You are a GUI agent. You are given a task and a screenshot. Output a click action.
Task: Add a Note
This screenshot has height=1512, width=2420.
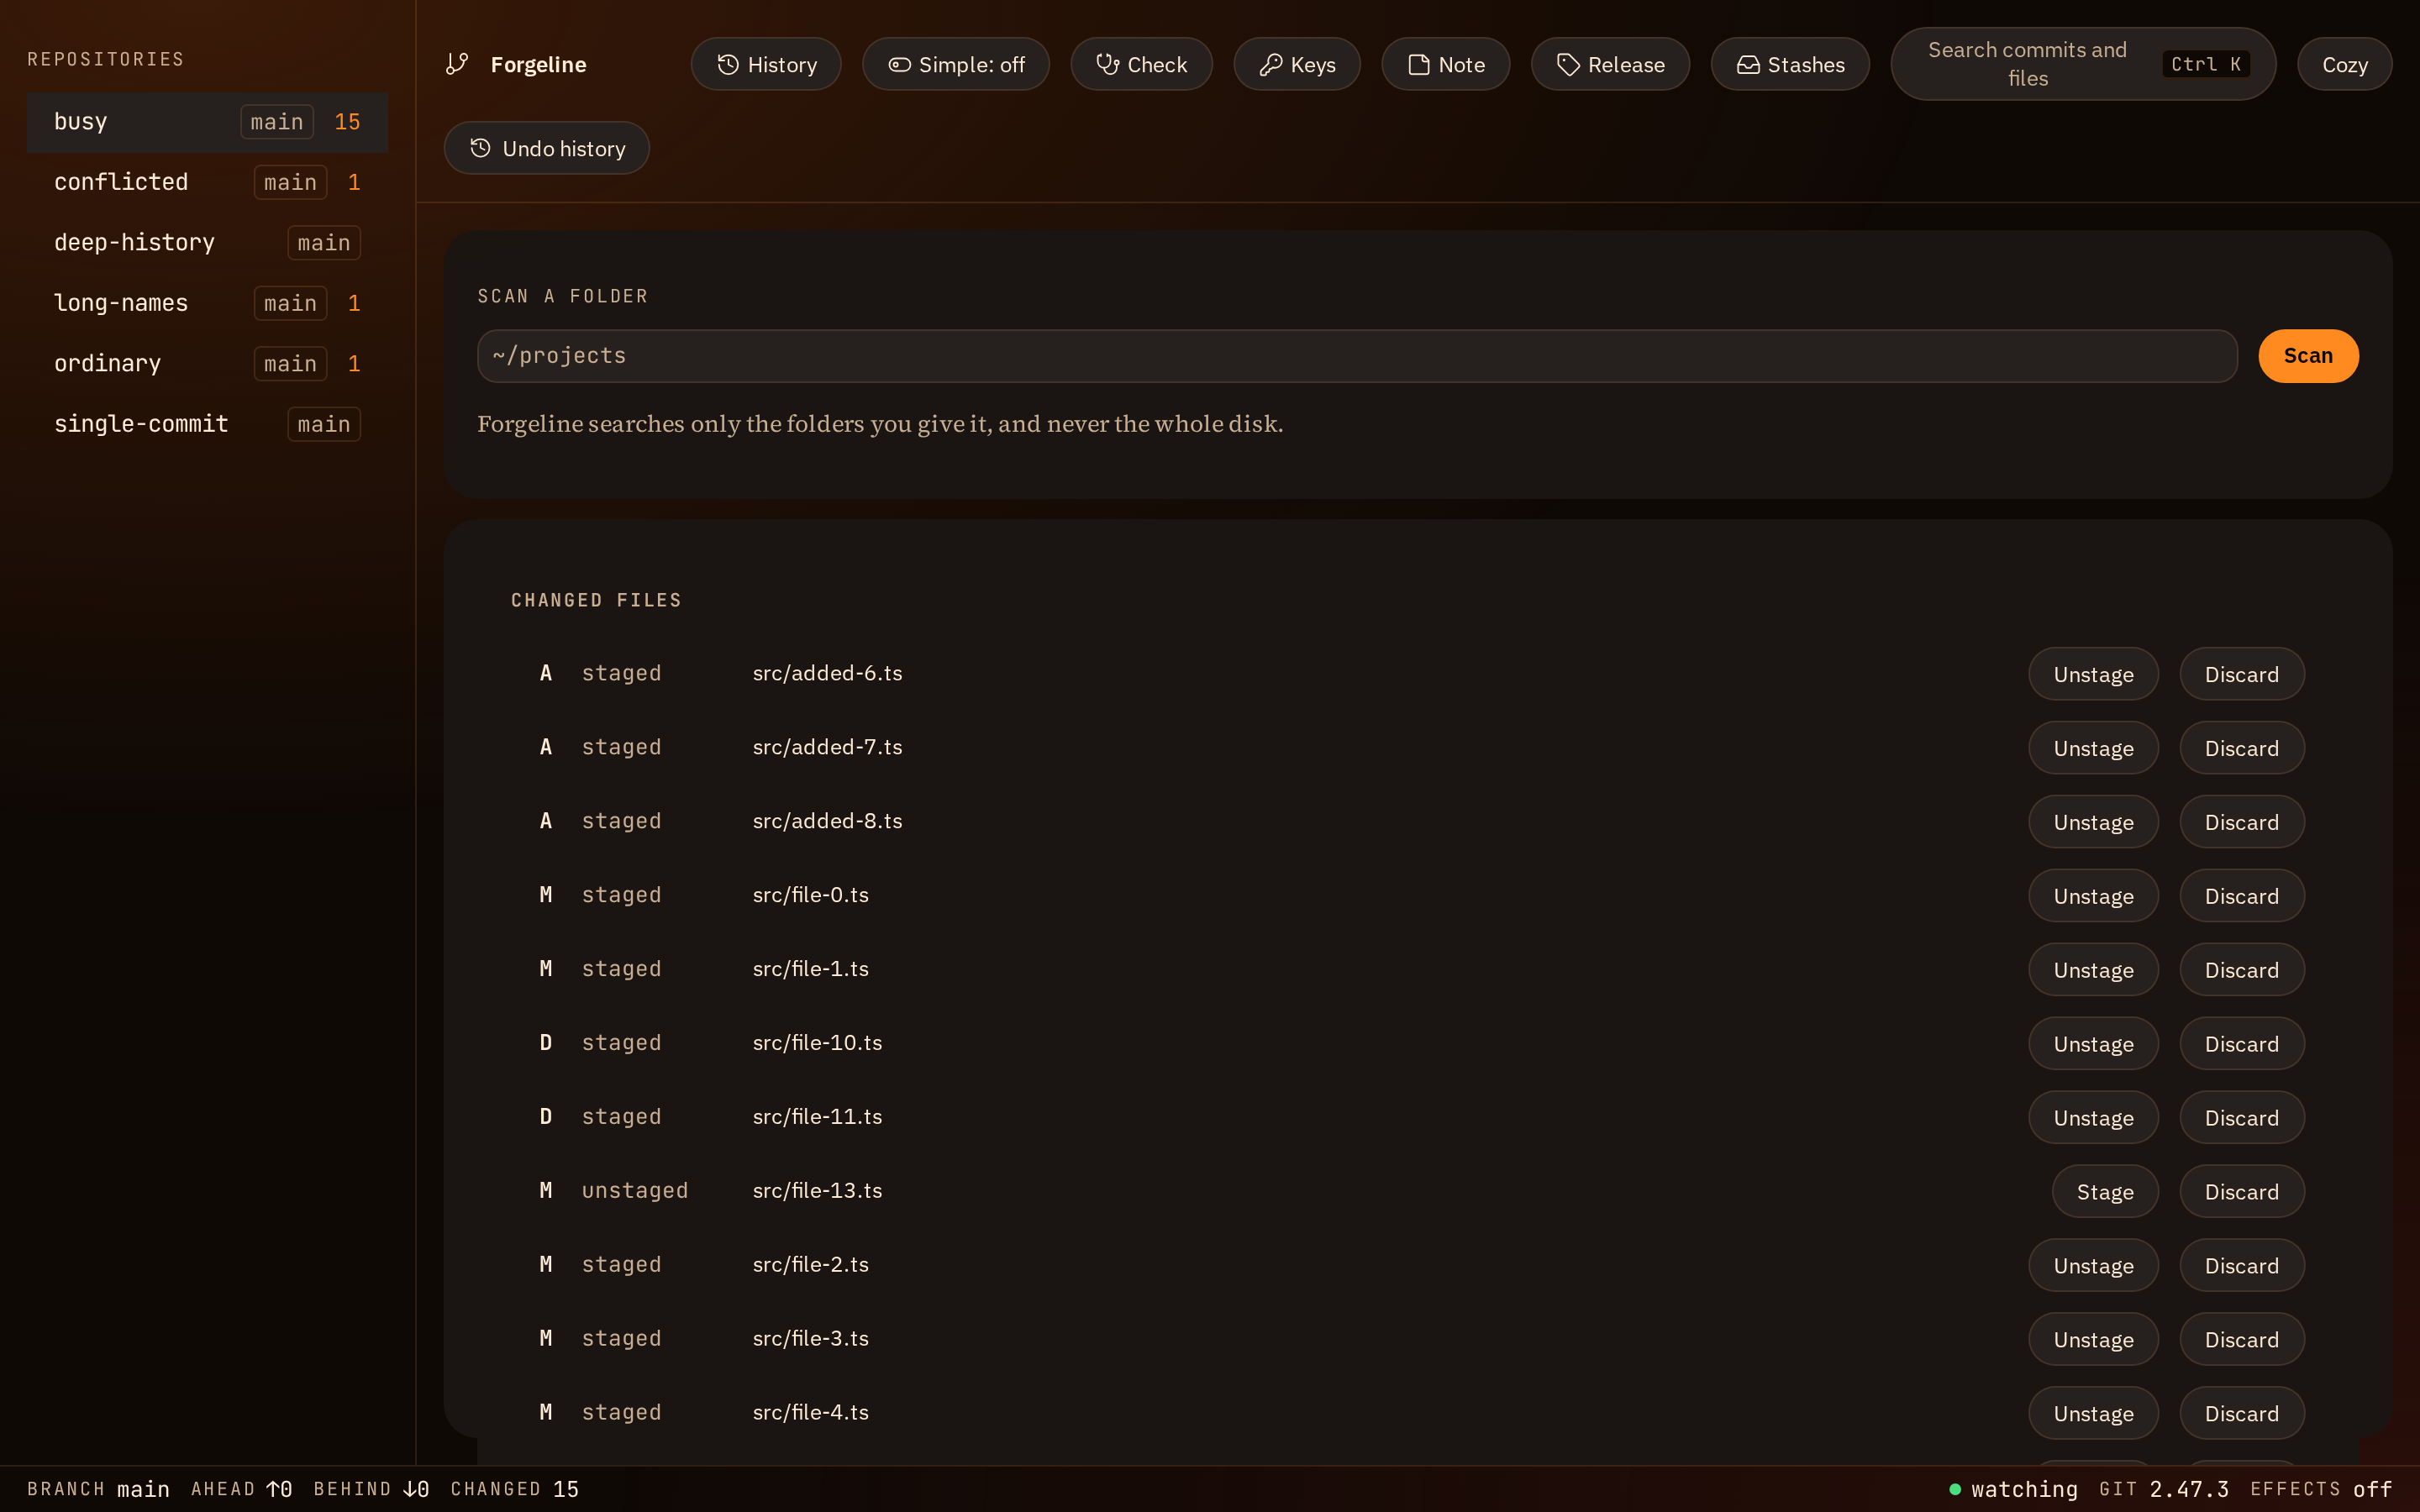tap(1445, 64)
